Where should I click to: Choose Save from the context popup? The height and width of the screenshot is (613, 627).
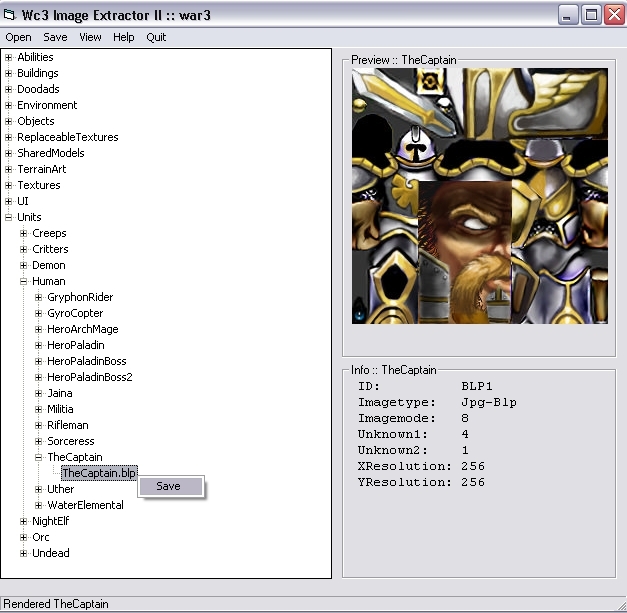(x=171, y=486)
